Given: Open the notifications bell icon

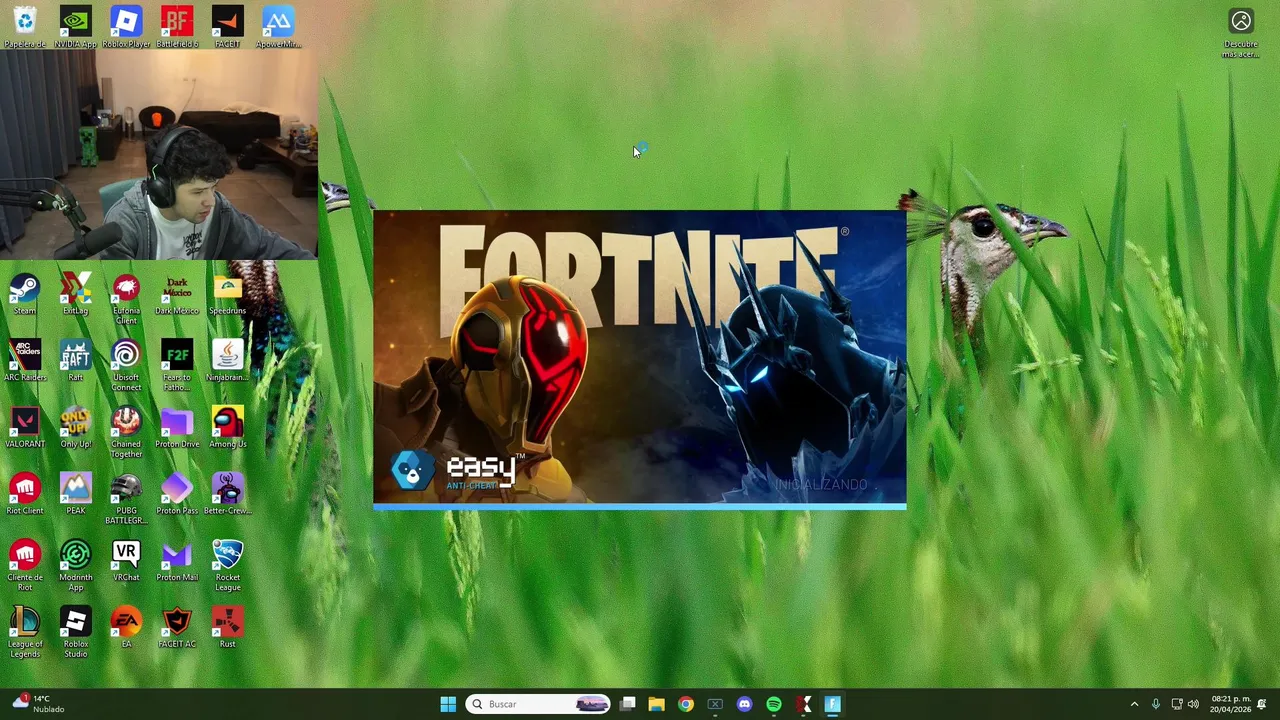Looking at the screenshot, I should click(x=1262, y=704).
